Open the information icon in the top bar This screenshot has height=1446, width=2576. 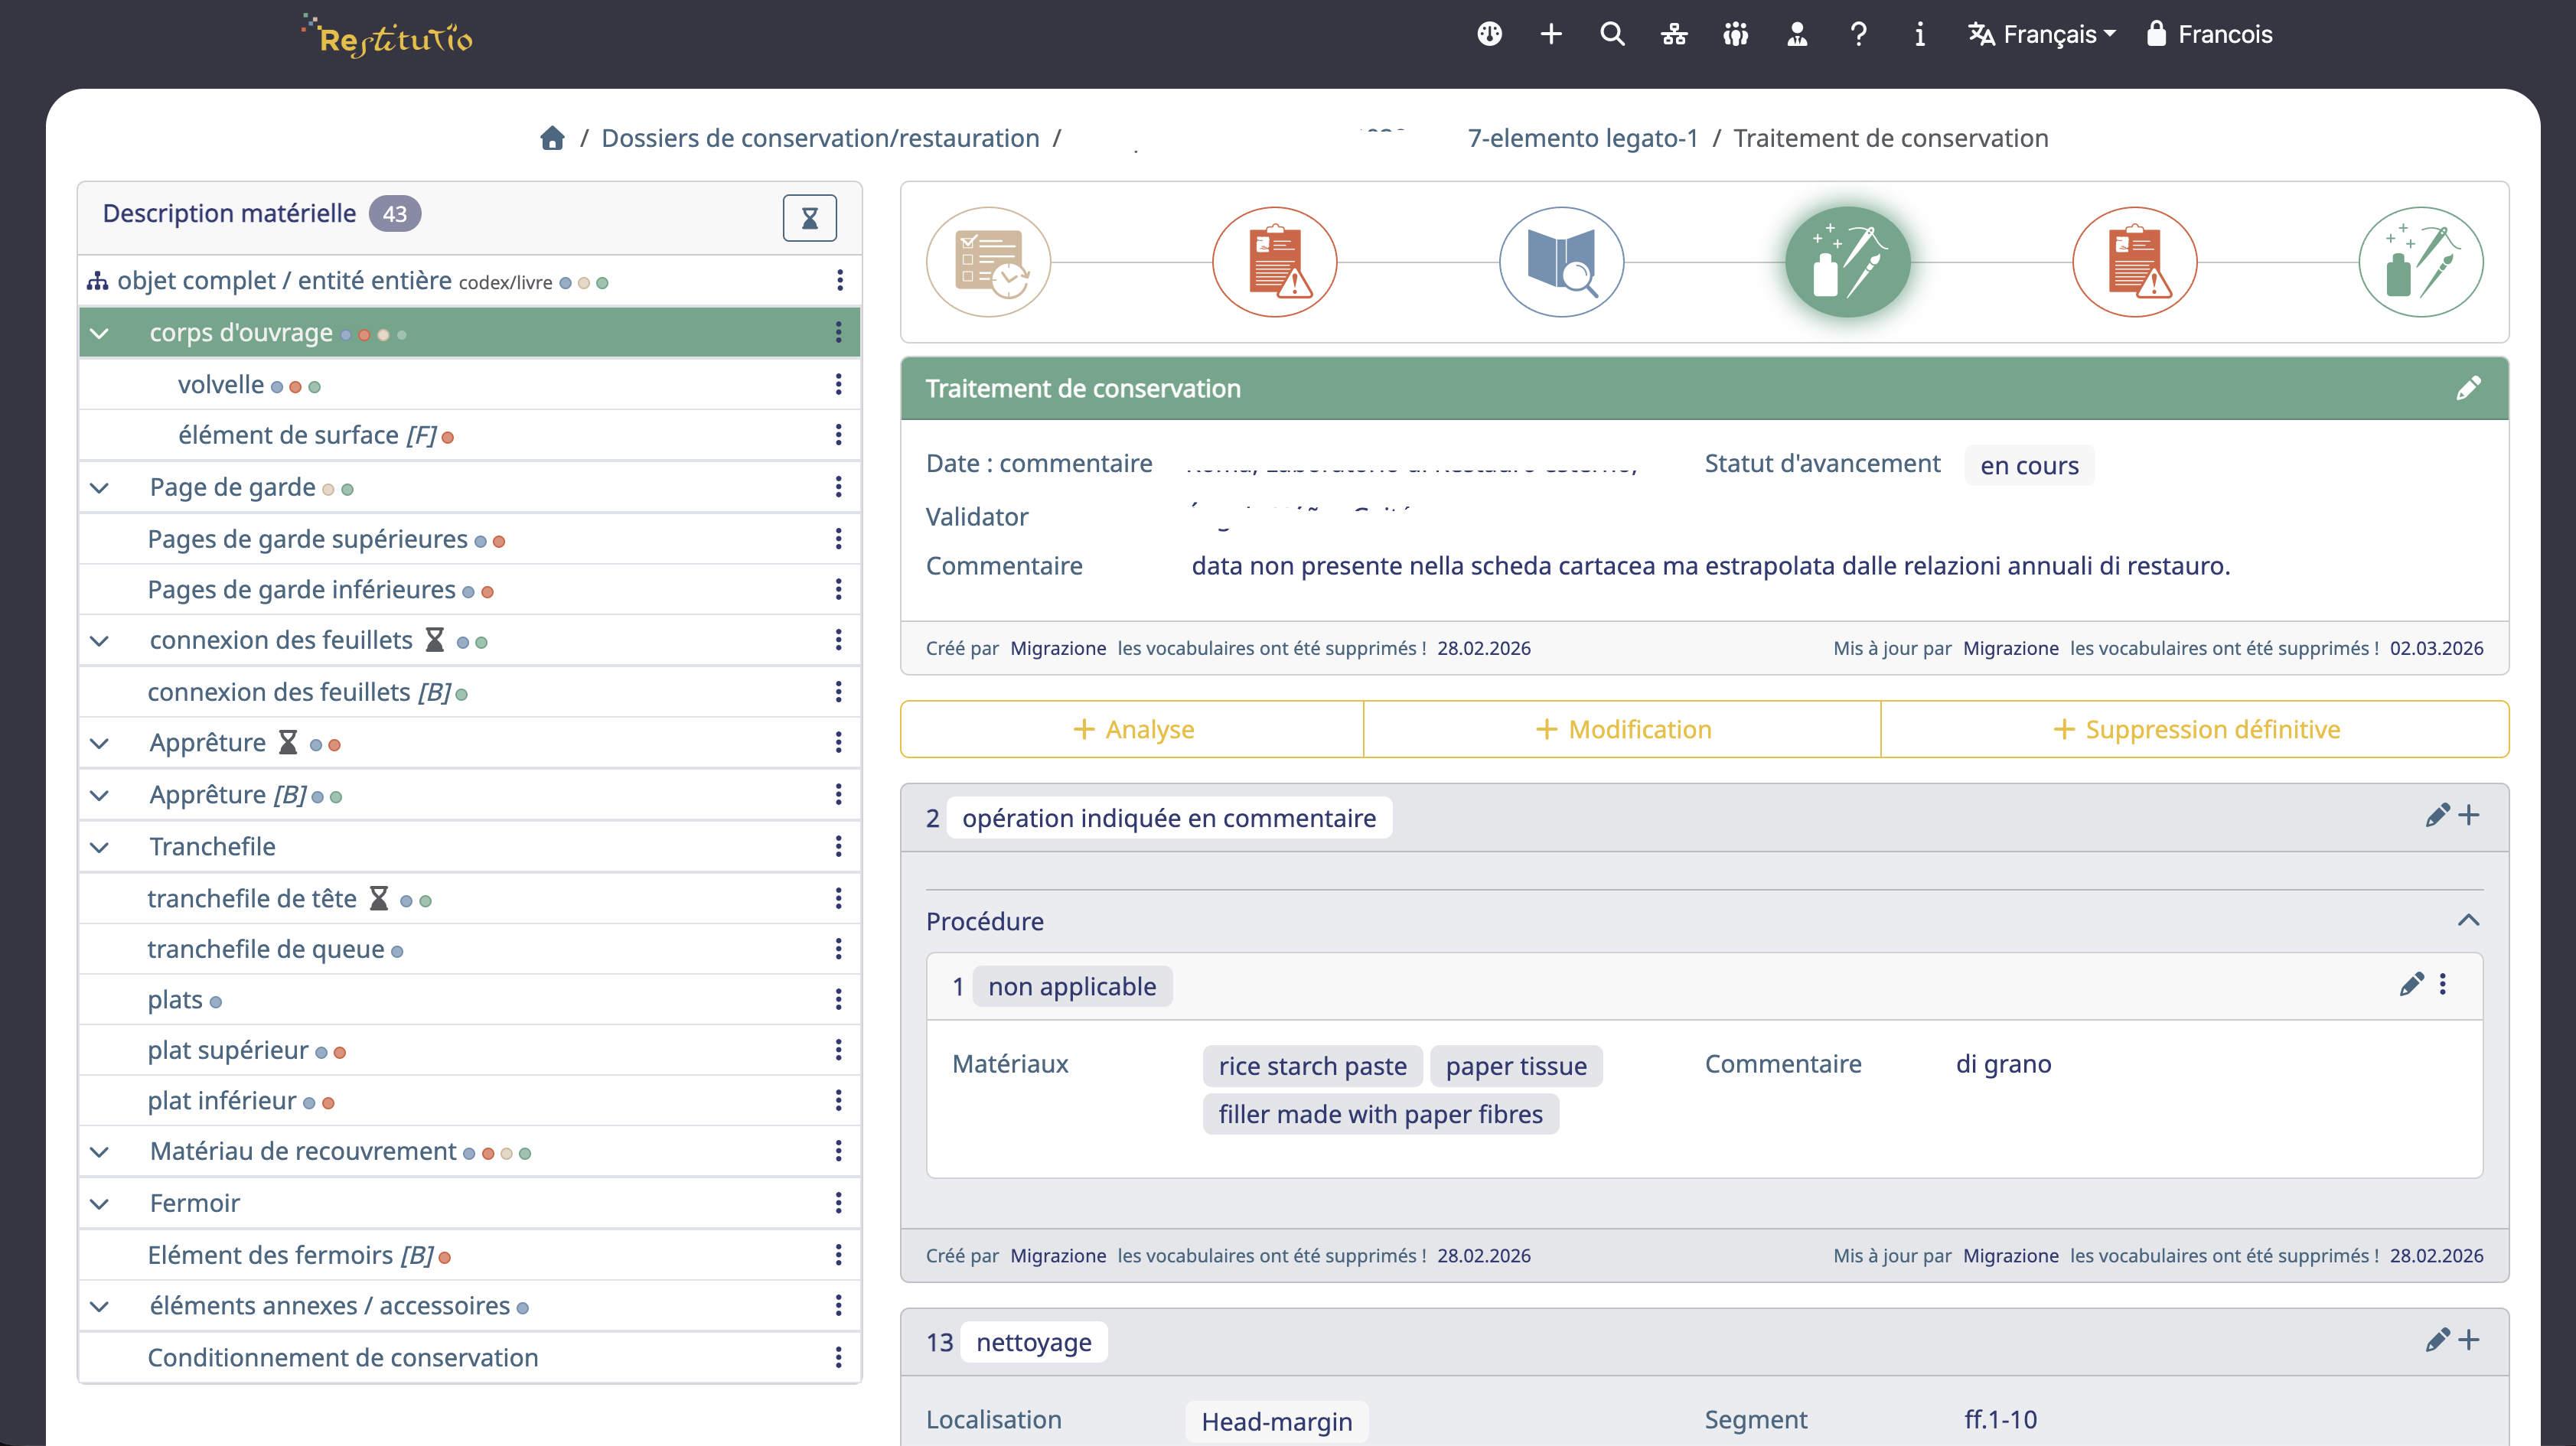(1920, 34)
